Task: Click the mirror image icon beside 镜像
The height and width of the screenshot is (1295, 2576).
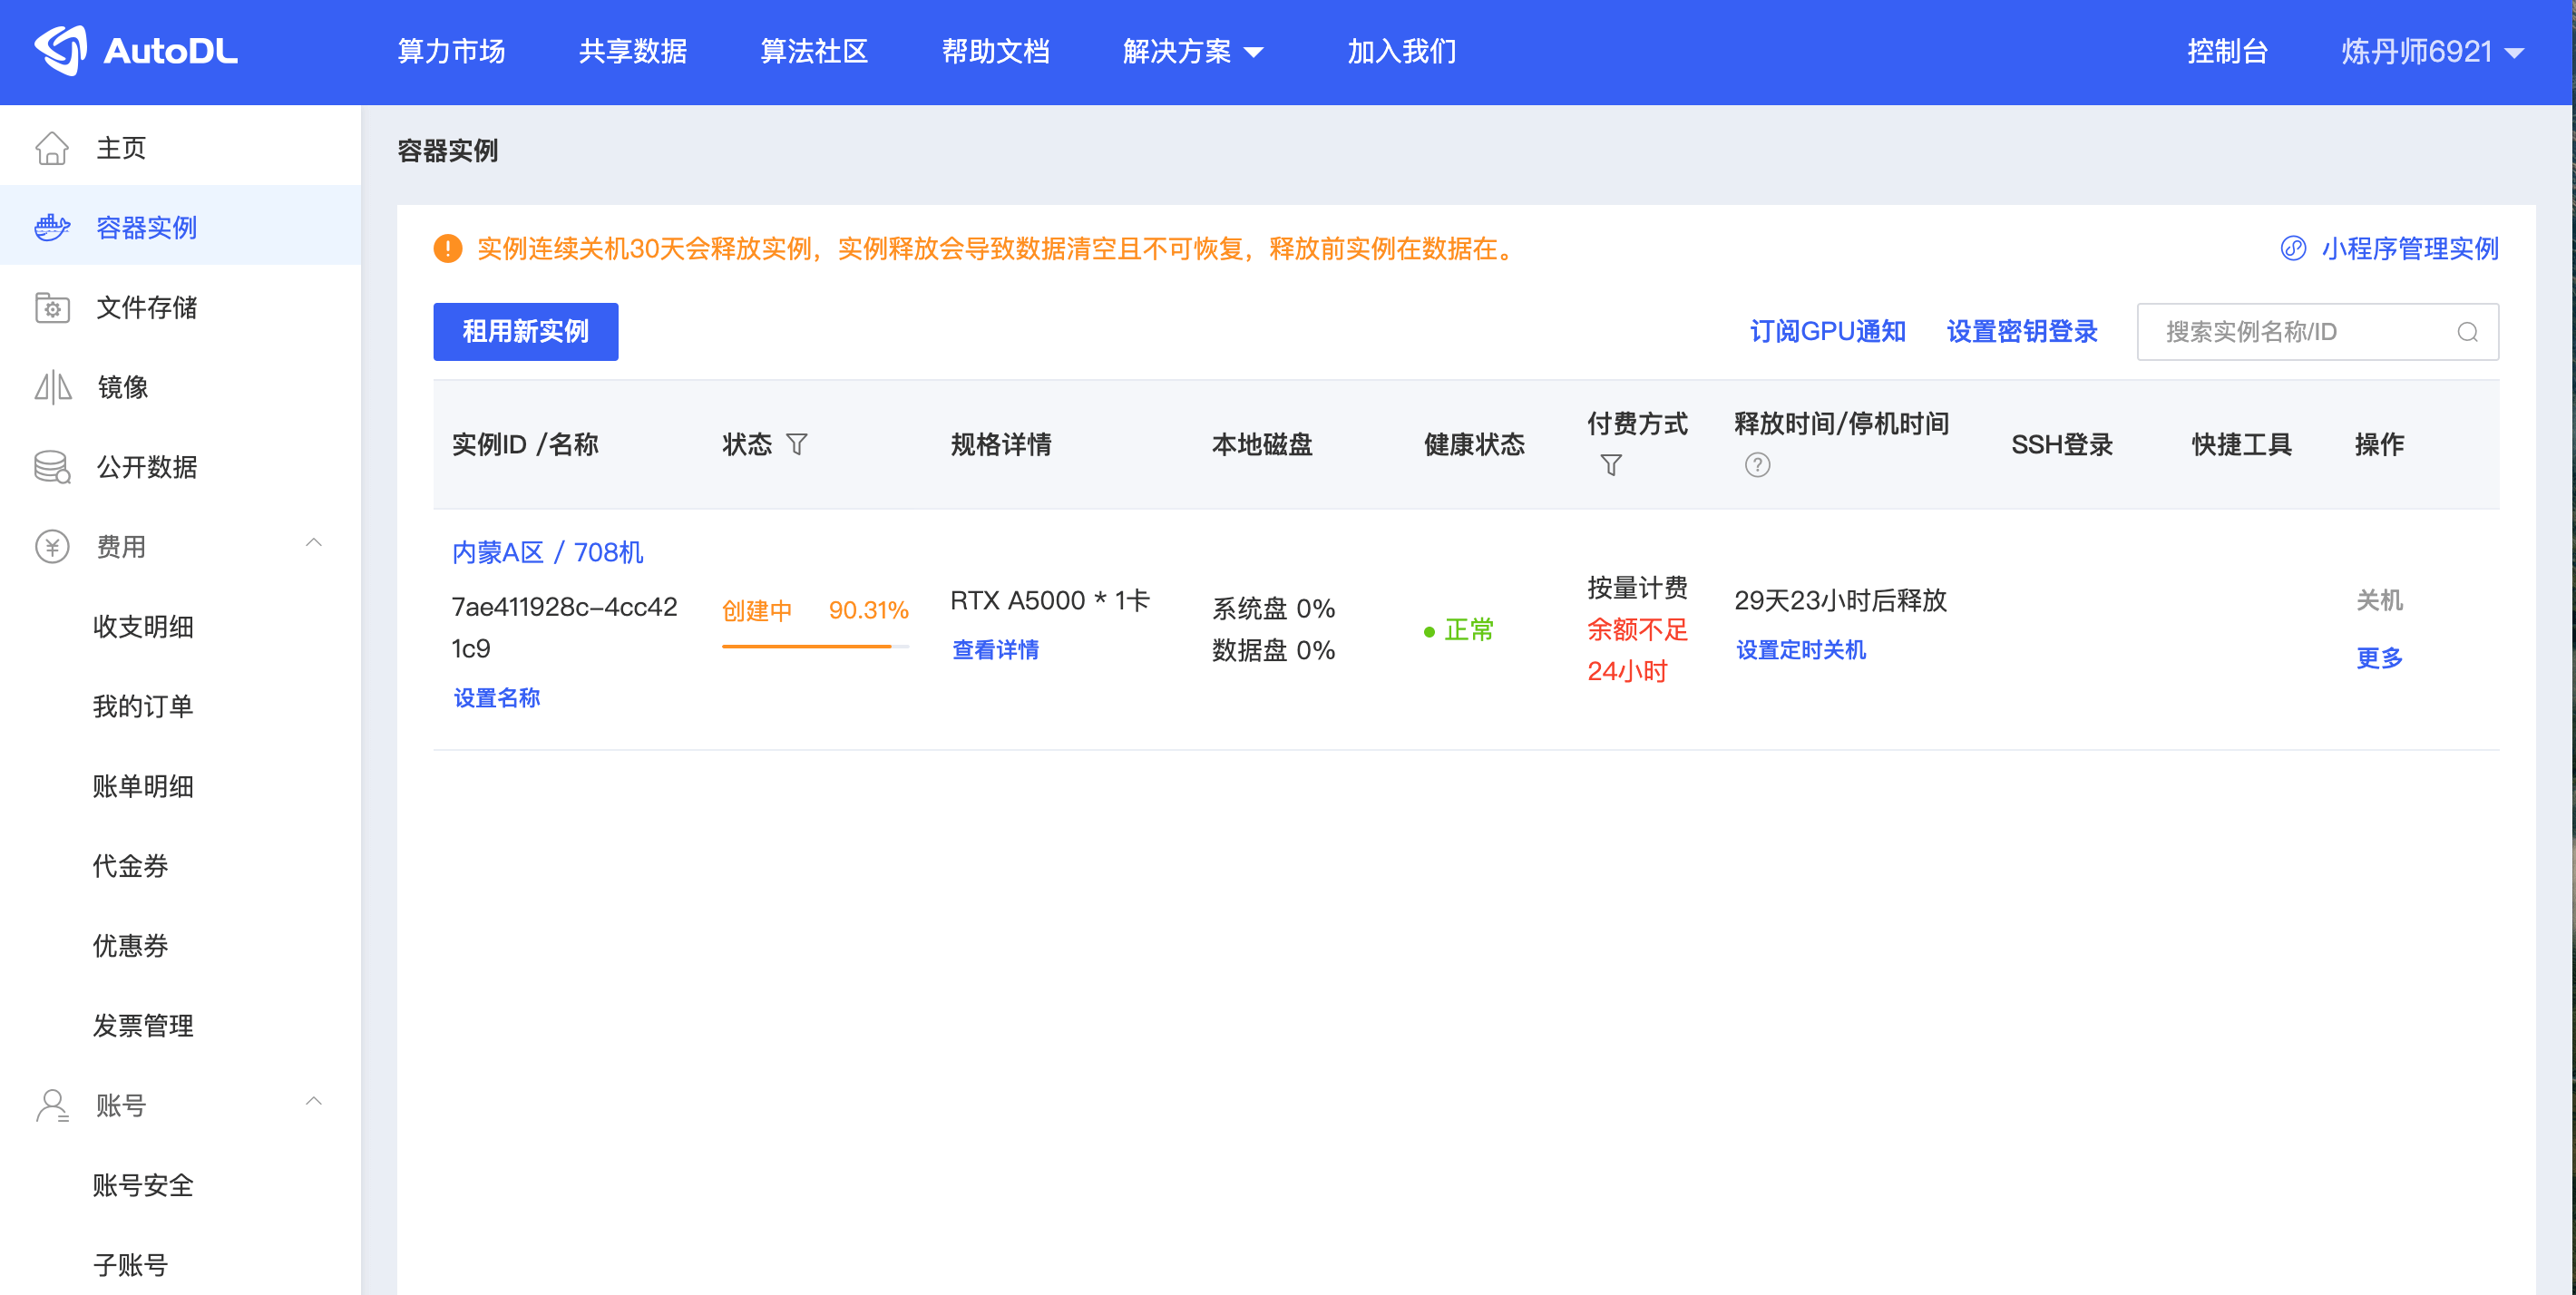Action: pos(52,387)
